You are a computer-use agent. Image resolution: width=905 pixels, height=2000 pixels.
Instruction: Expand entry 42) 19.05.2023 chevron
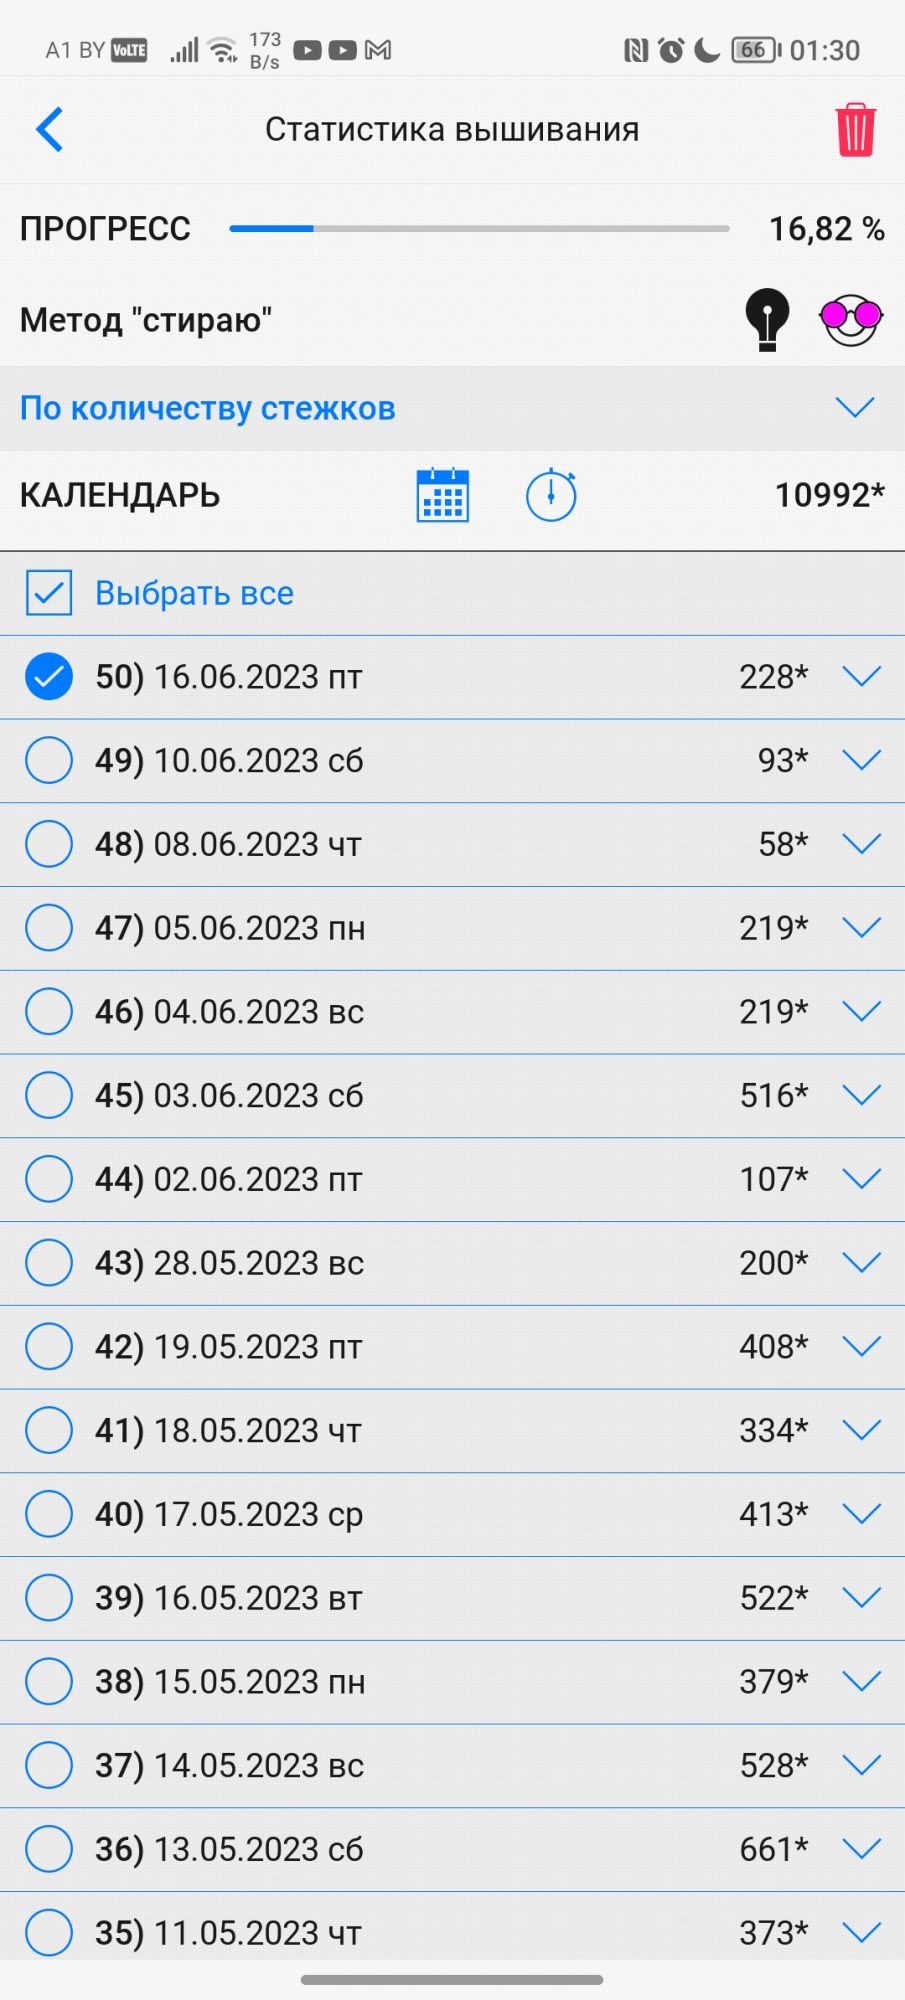tap(861, 1347)
